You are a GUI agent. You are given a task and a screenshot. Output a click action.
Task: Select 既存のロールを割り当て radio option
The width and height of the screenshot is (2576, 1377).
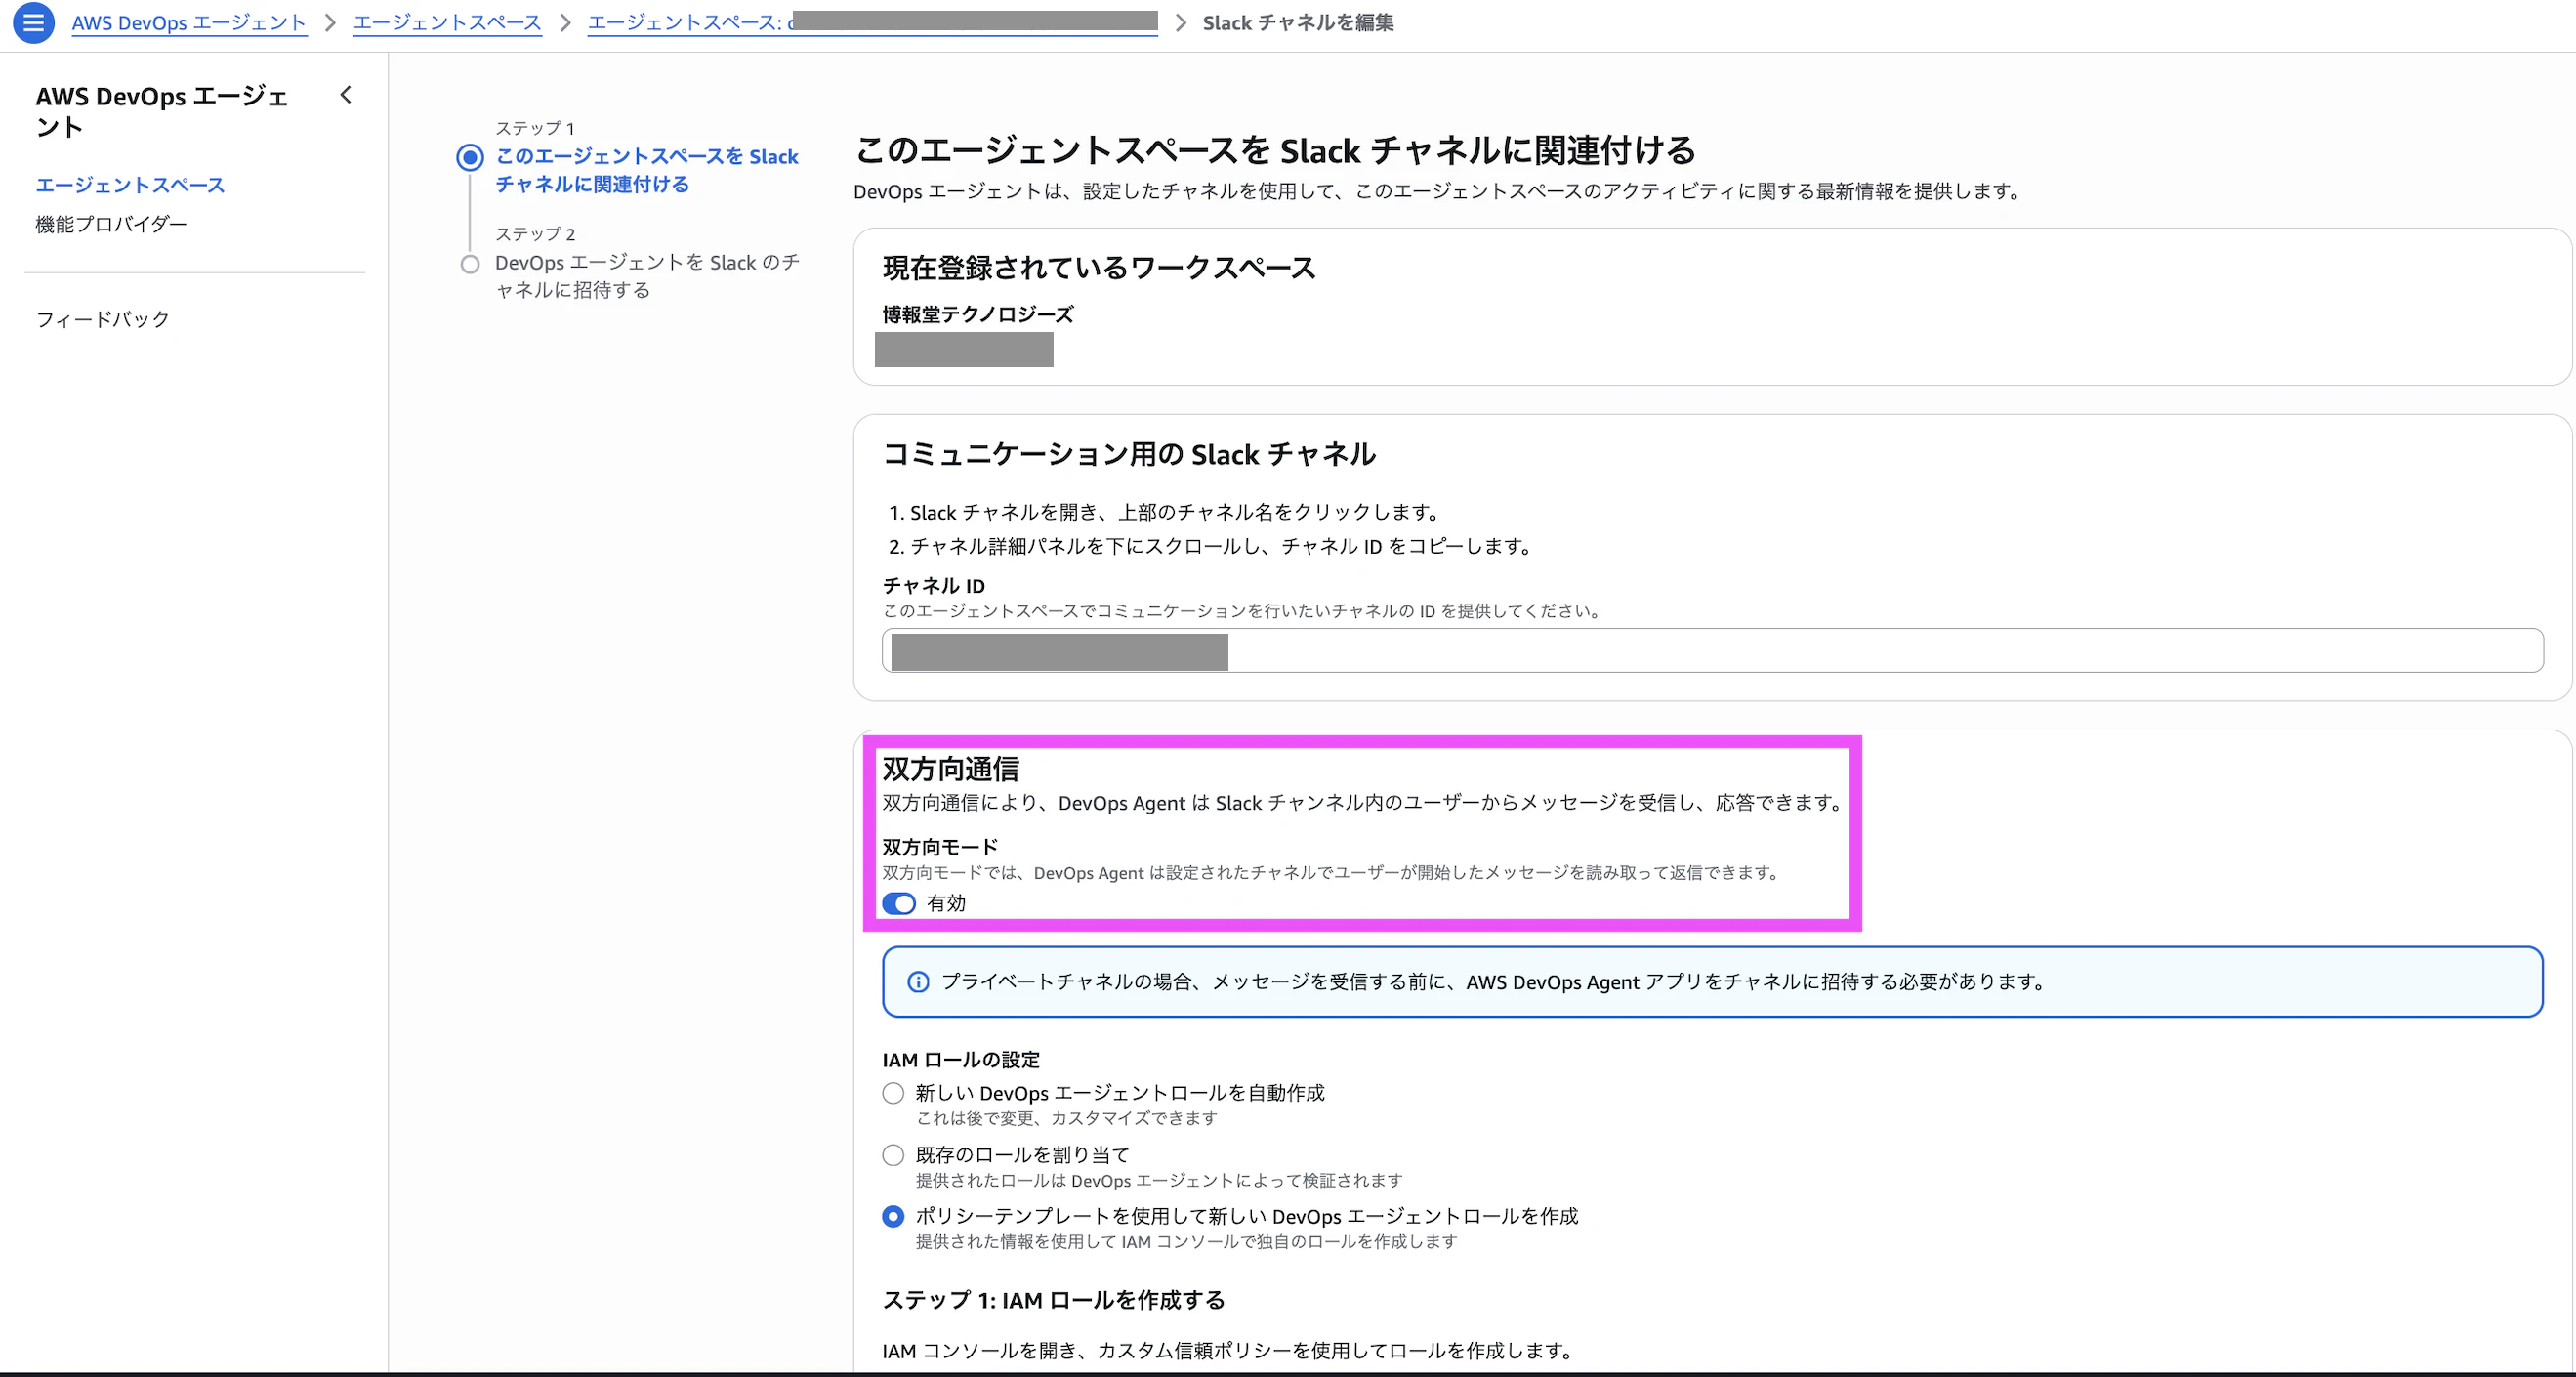[893, 1155]
